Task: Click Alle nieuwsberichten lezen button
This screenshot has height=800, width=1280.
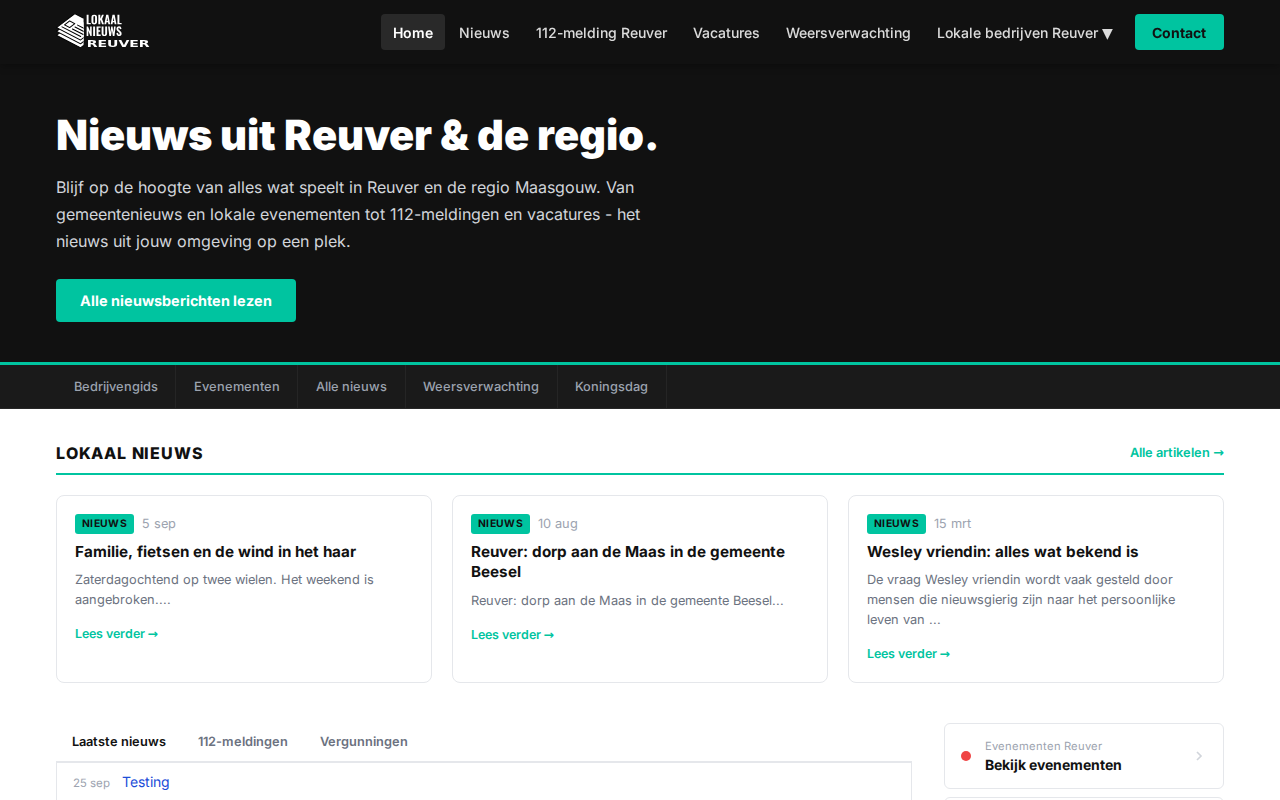Action: [176, 300]
